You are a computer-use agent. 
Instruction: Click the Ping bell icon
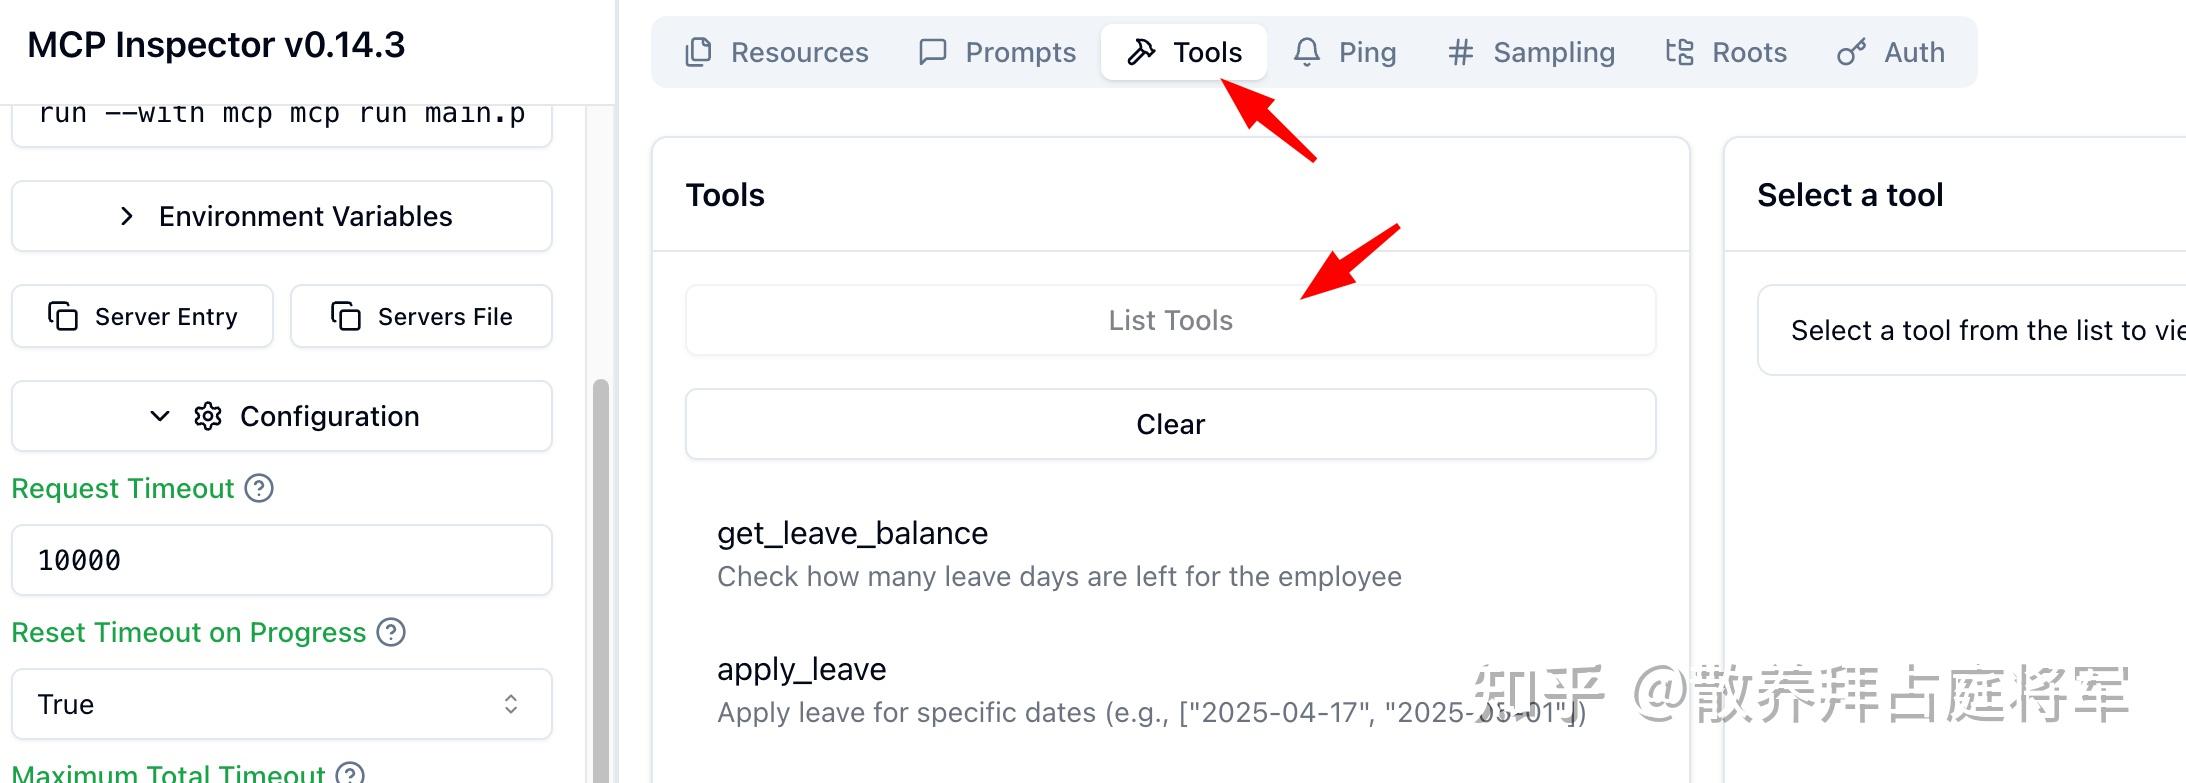[x=1306, y=52]
